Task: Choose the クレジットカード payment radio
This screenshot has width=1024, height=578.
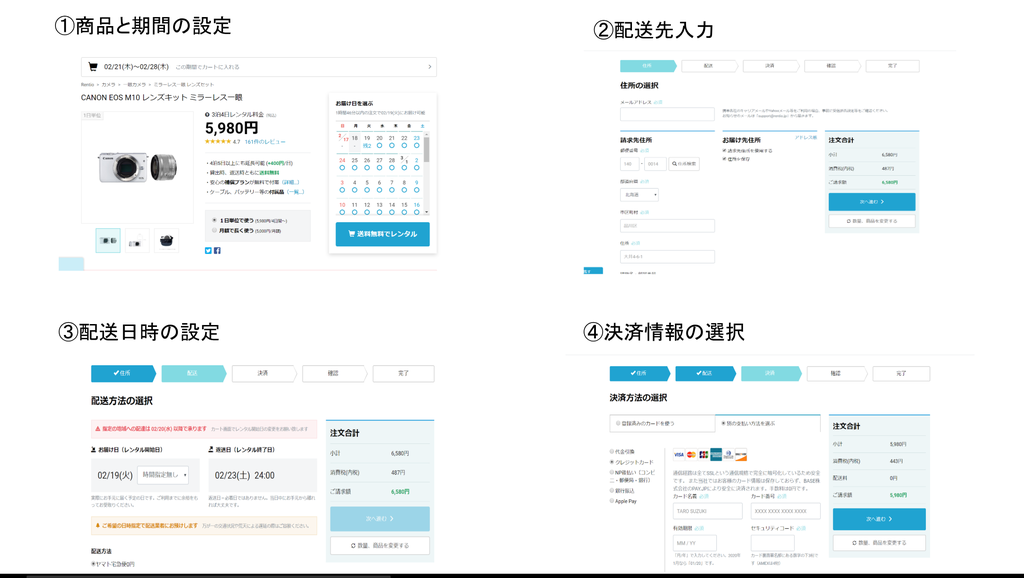Action: click(x=612, y=462)
